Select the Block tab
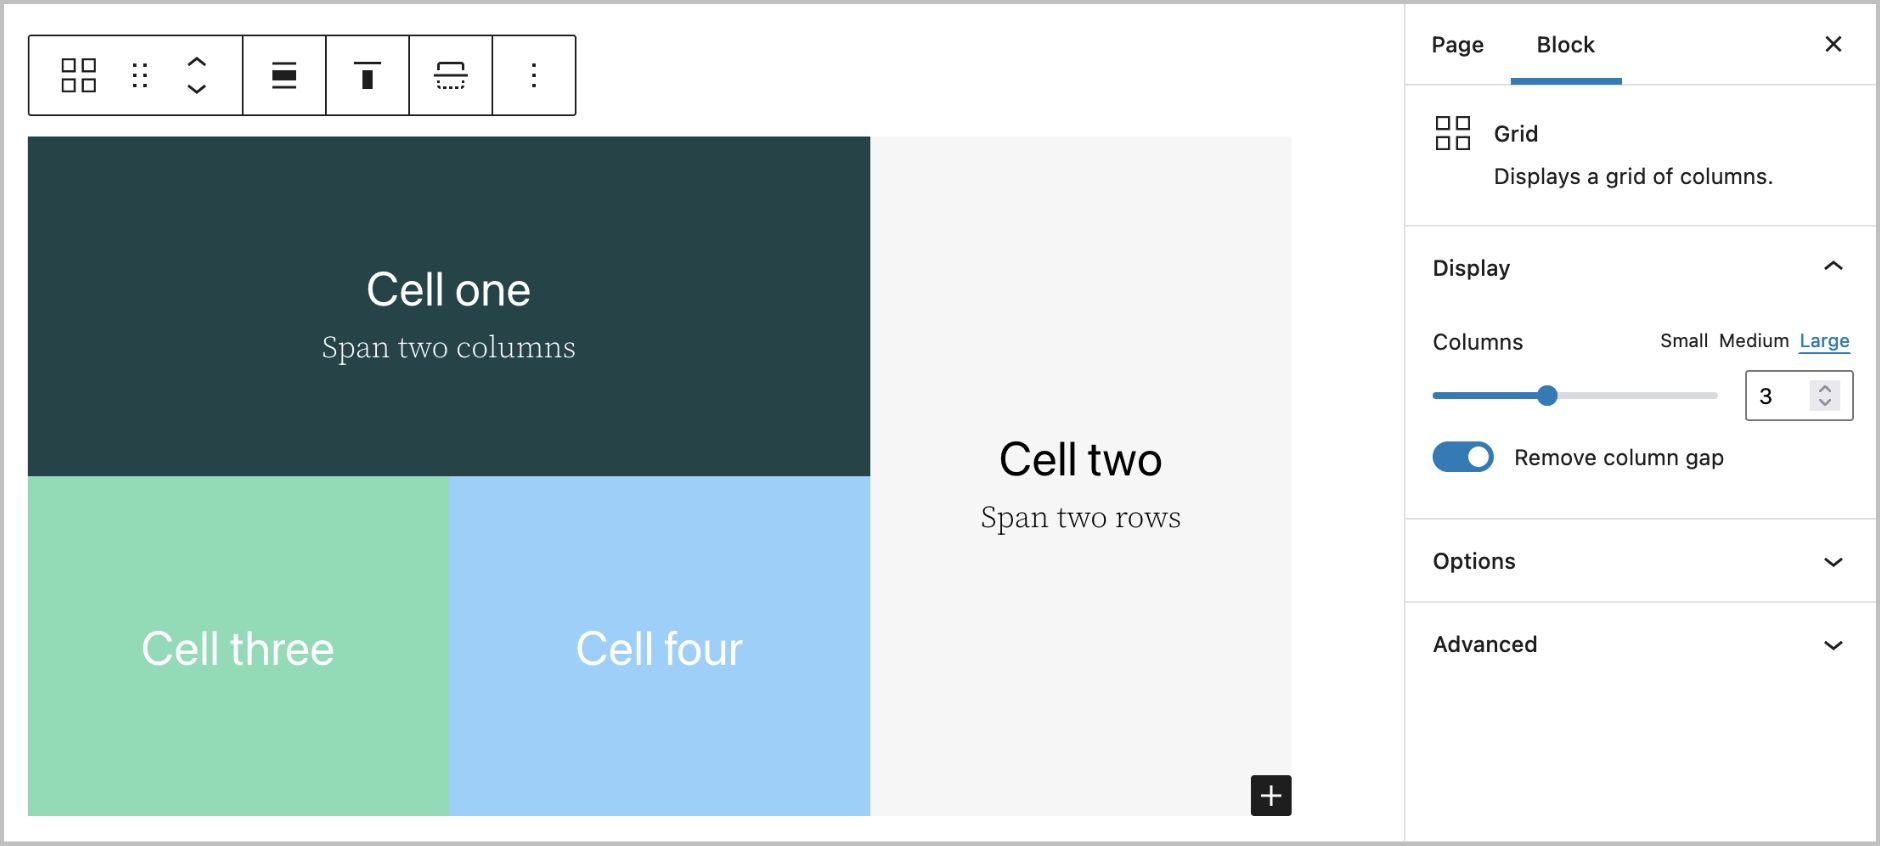 [x=1565, y=45]
